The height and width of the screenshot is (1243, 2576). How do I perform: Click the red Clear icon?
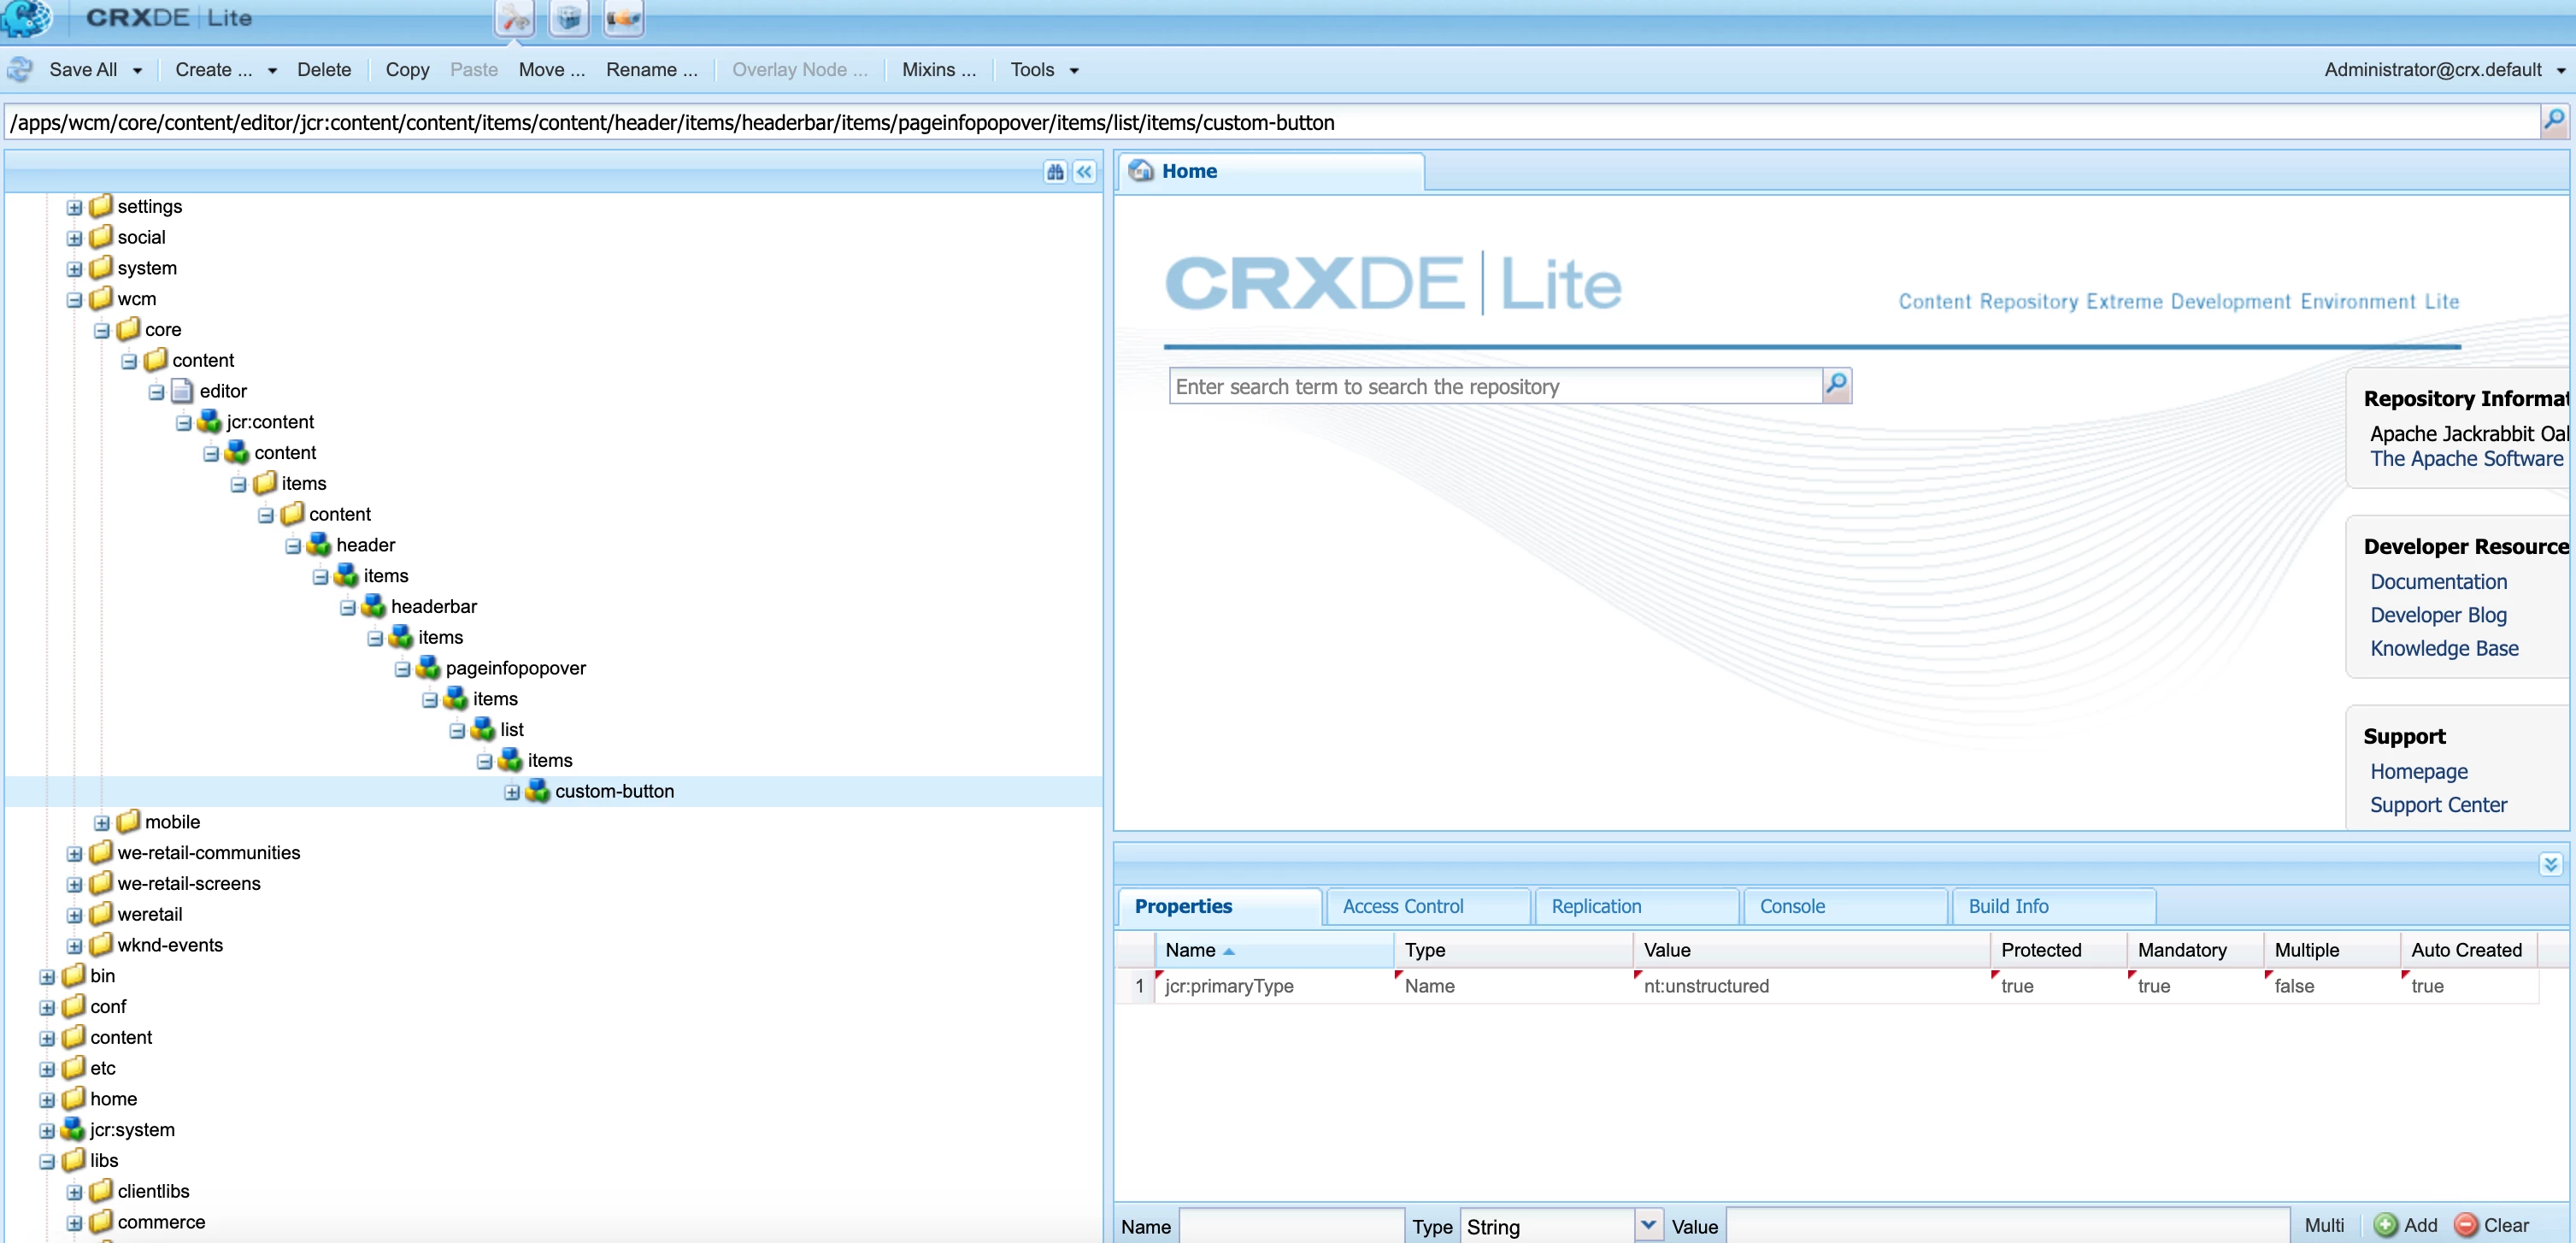(x=2466, y=1225)
